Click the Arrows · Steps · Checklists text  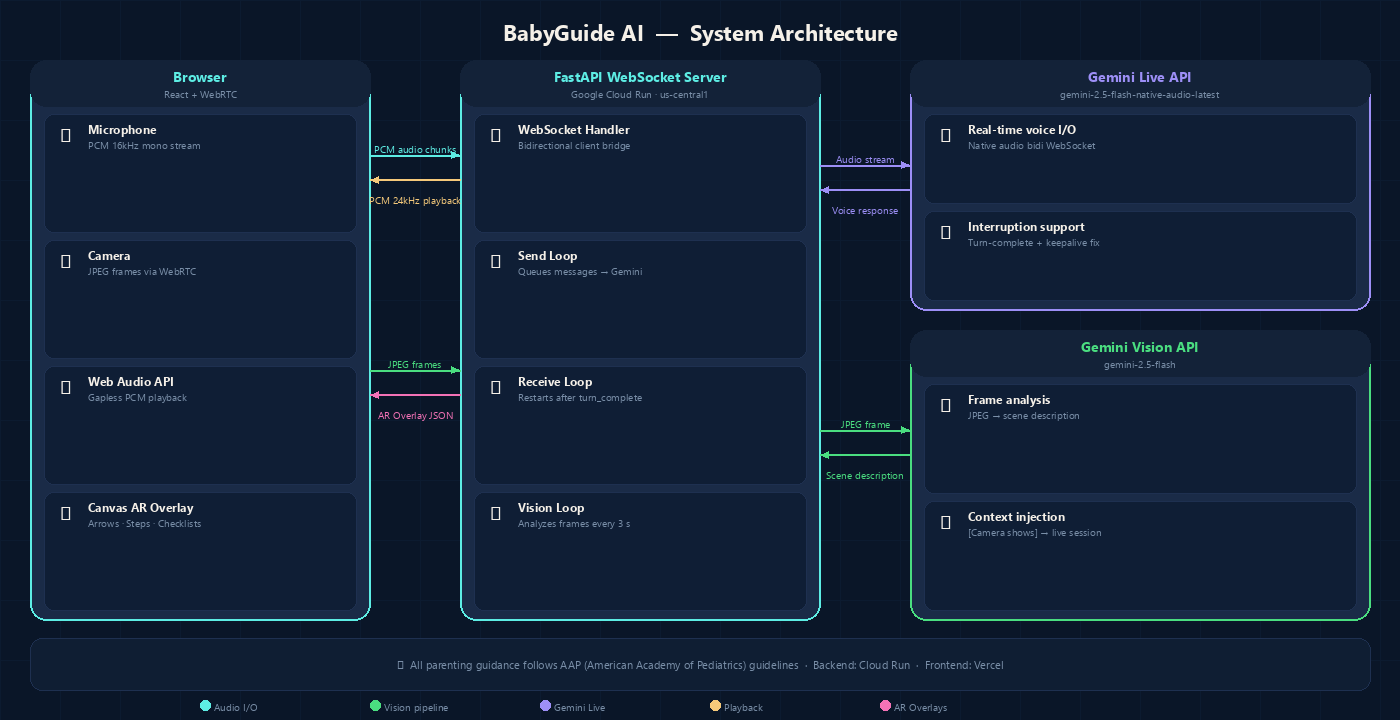145,524
